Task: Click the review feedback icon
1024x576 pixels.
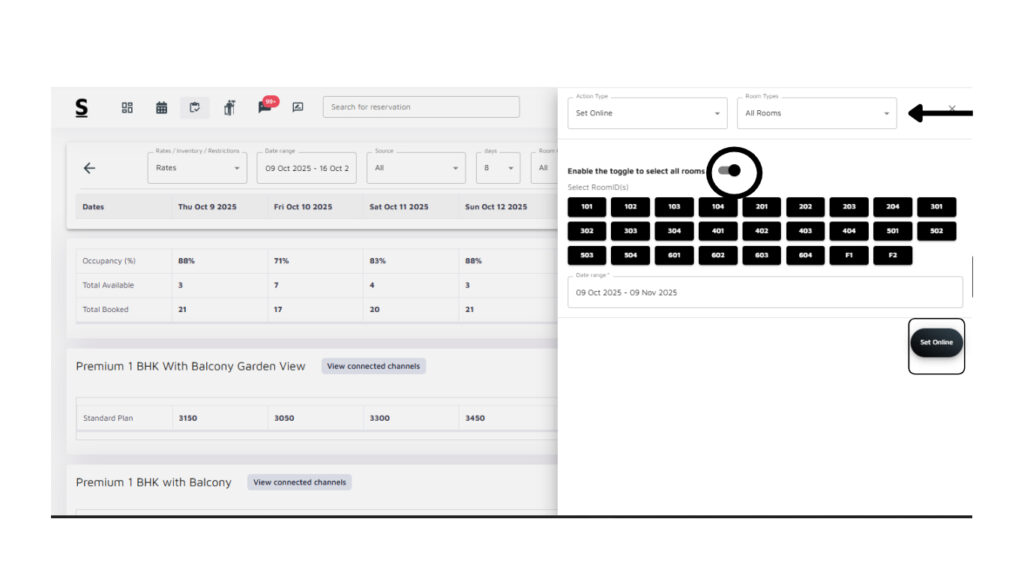Action: click(x=297, y=108)
